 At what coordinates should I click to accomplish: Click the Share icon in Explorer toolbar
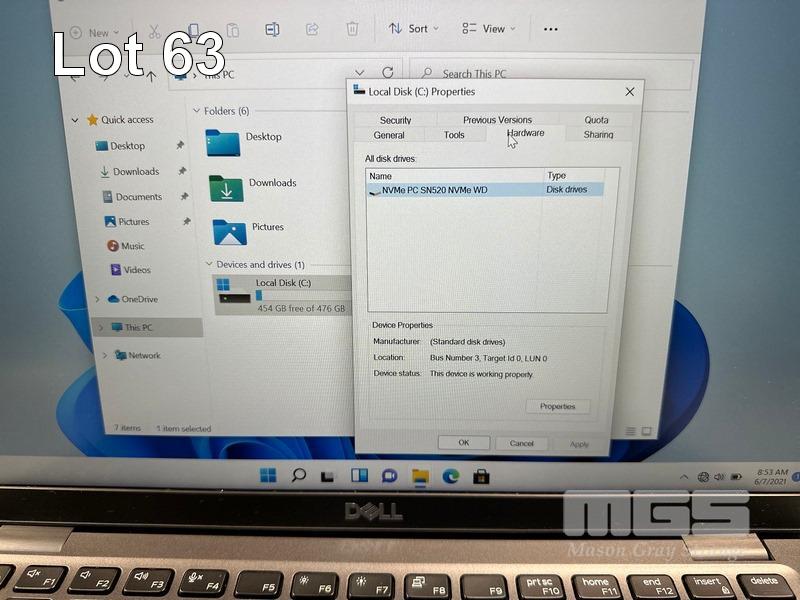pos(312,30)
